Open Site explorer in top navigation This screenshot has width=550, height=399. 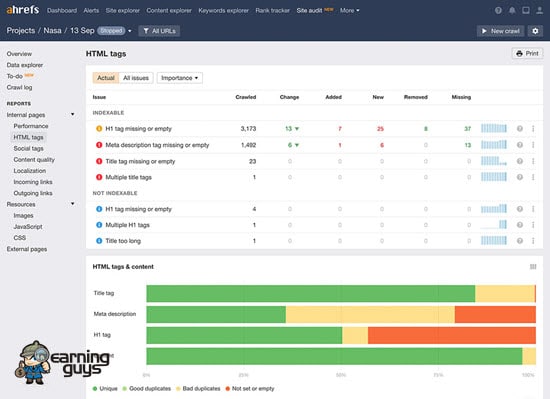pyautogui.click(x=122, y=11)
